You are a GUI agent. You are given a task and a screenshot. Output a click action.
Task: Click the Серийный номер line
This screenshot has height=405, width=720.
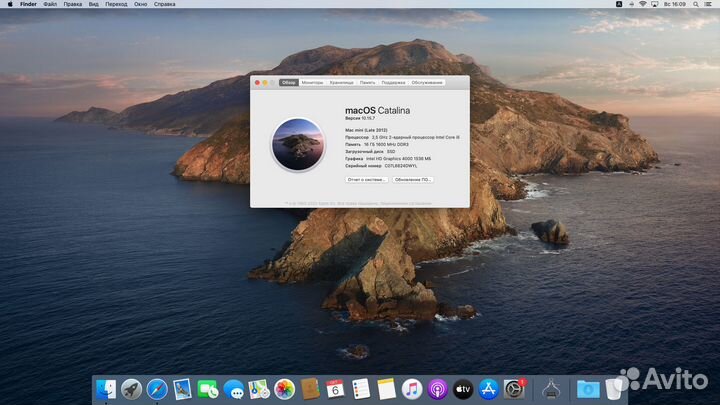tap(381, 166)
